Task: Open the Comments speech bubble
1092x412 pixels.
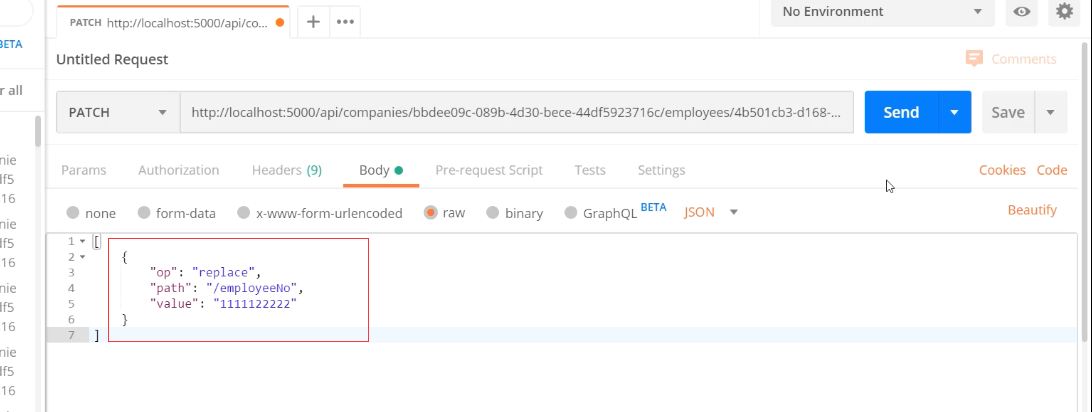Action: pyautogui.click(x=974, y=59)
